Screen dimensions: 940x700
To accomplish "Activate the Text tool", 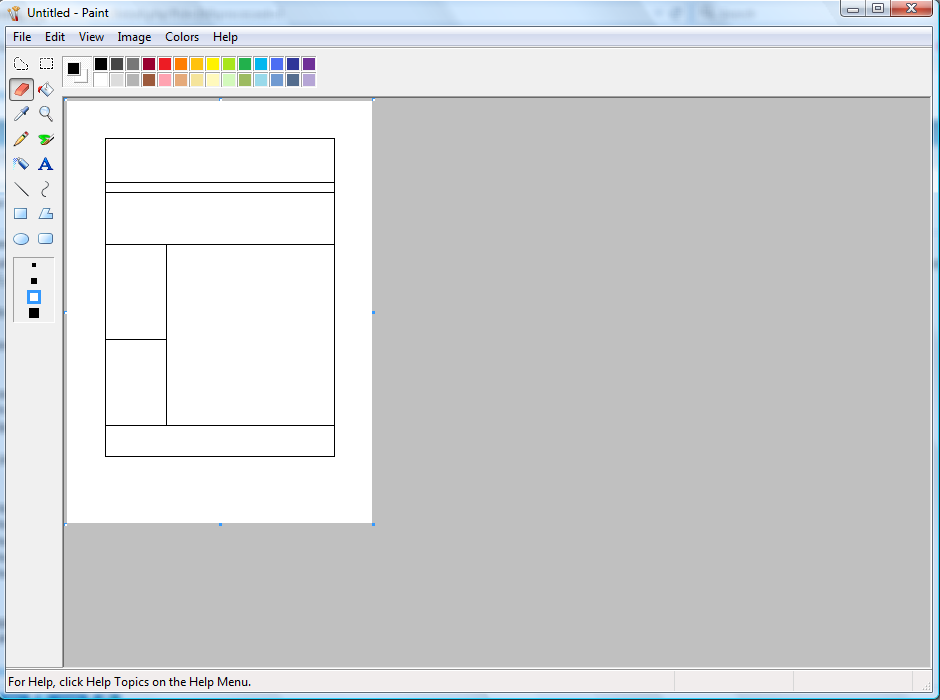I will pos(46,164).
